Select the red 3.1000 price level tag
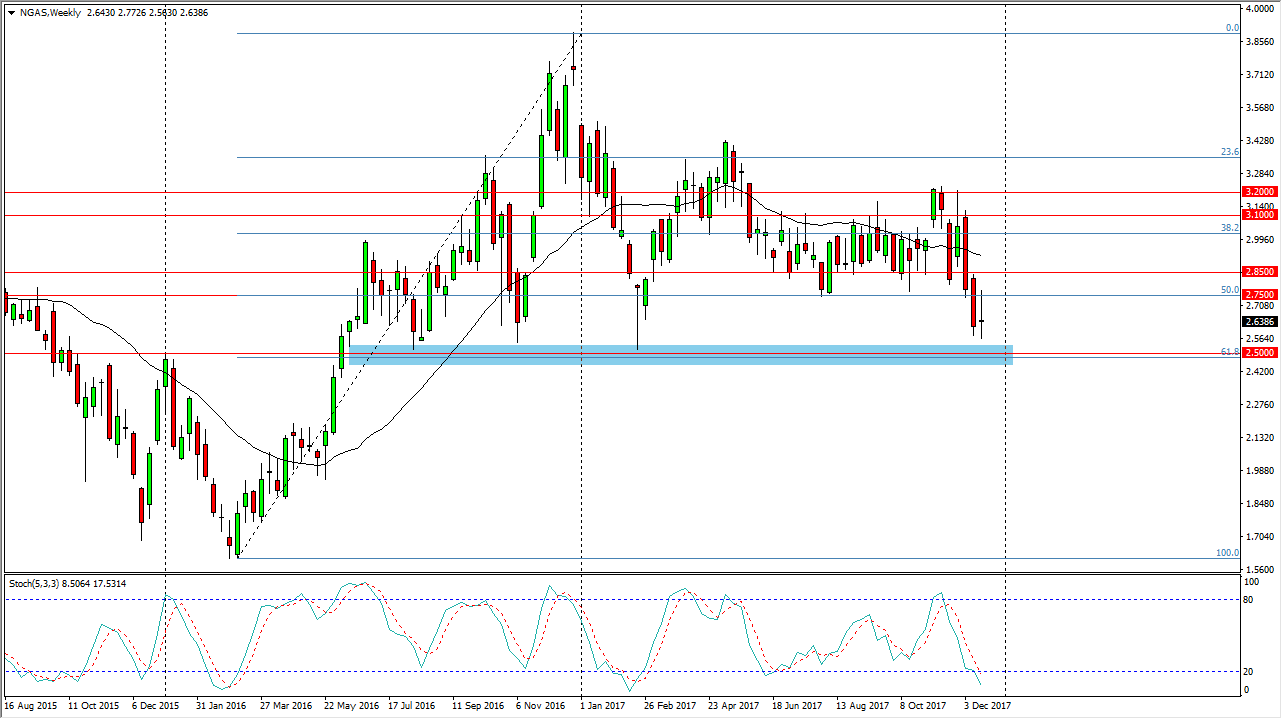This screenshot has height=719, width=1282. click(1258, 215)
